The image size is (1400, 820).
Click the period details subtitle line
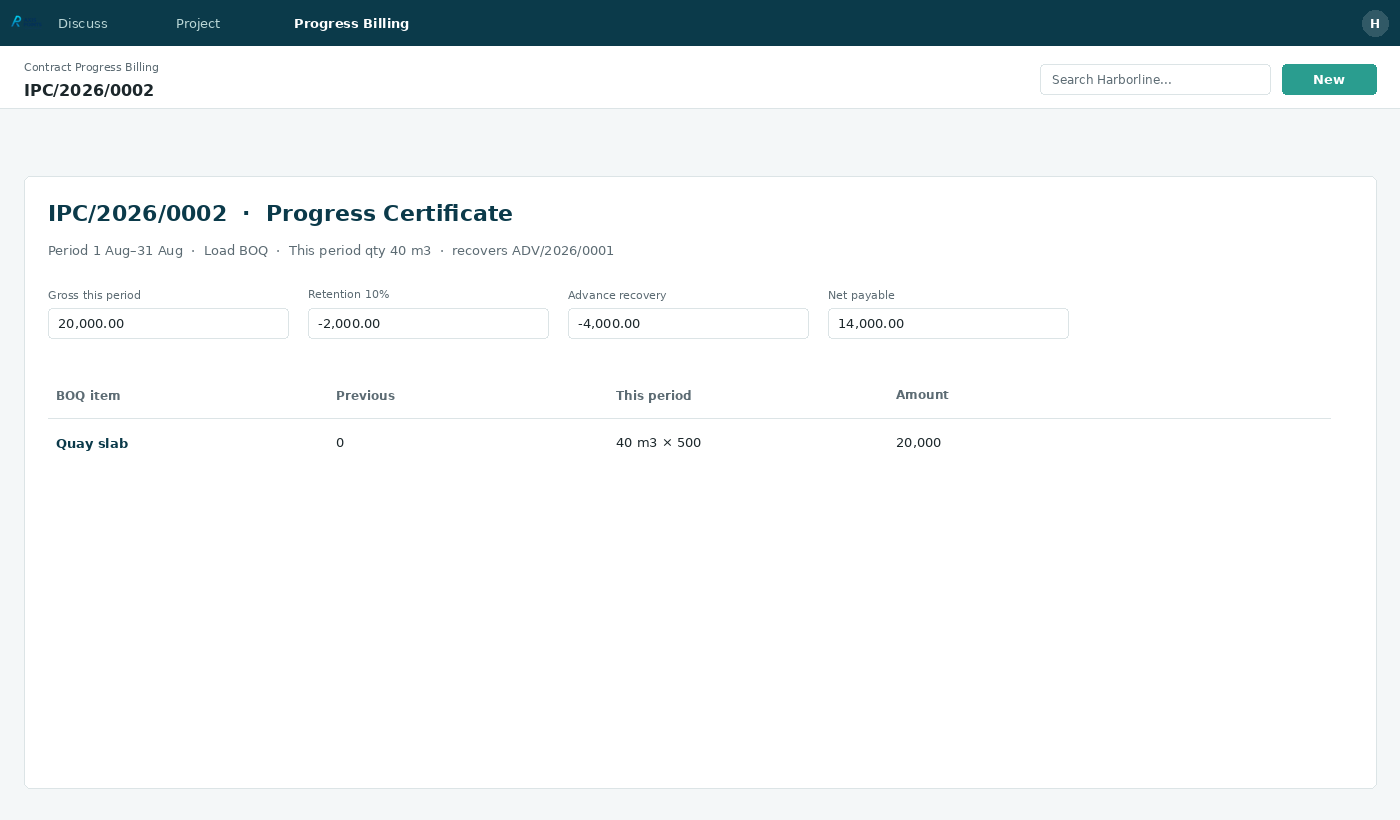tap(331, 251)
